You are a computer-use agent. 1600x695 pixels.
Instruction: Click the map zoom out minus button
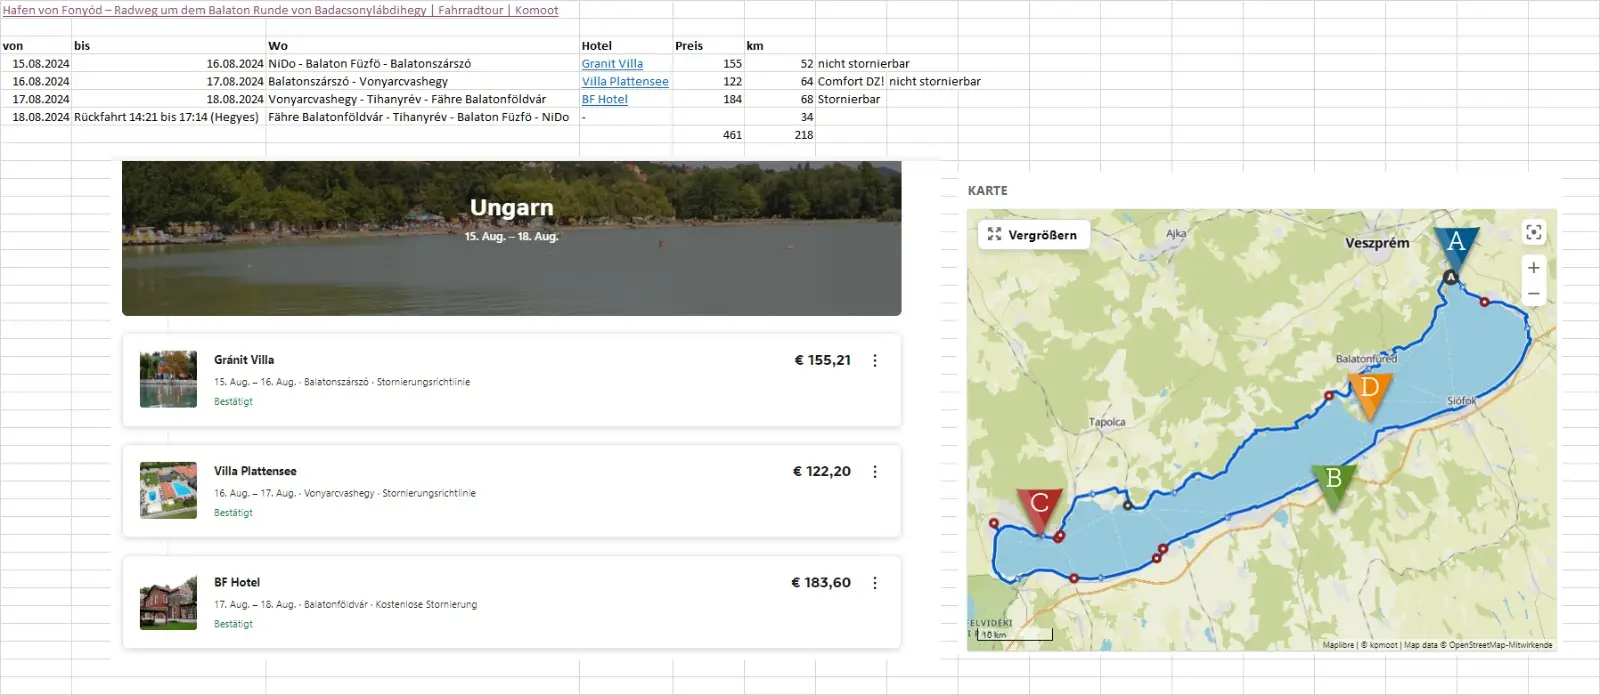coord(1533,294)
